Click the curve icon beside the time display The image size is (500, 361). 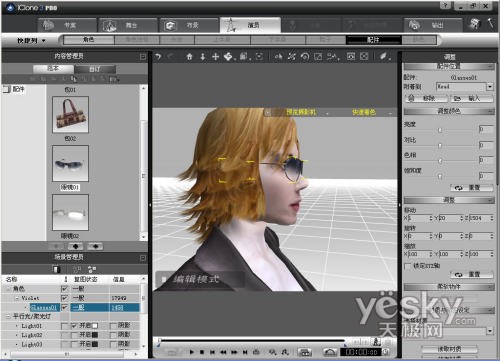click(330, 352)
